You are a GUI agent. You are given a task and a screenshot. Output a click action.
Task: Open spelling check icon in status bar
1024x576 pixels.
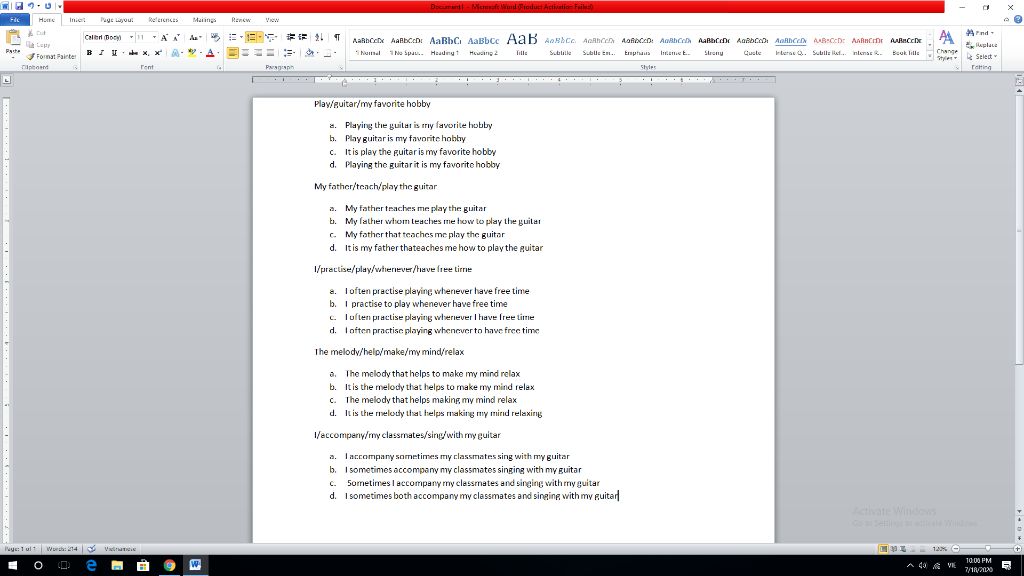91,549
